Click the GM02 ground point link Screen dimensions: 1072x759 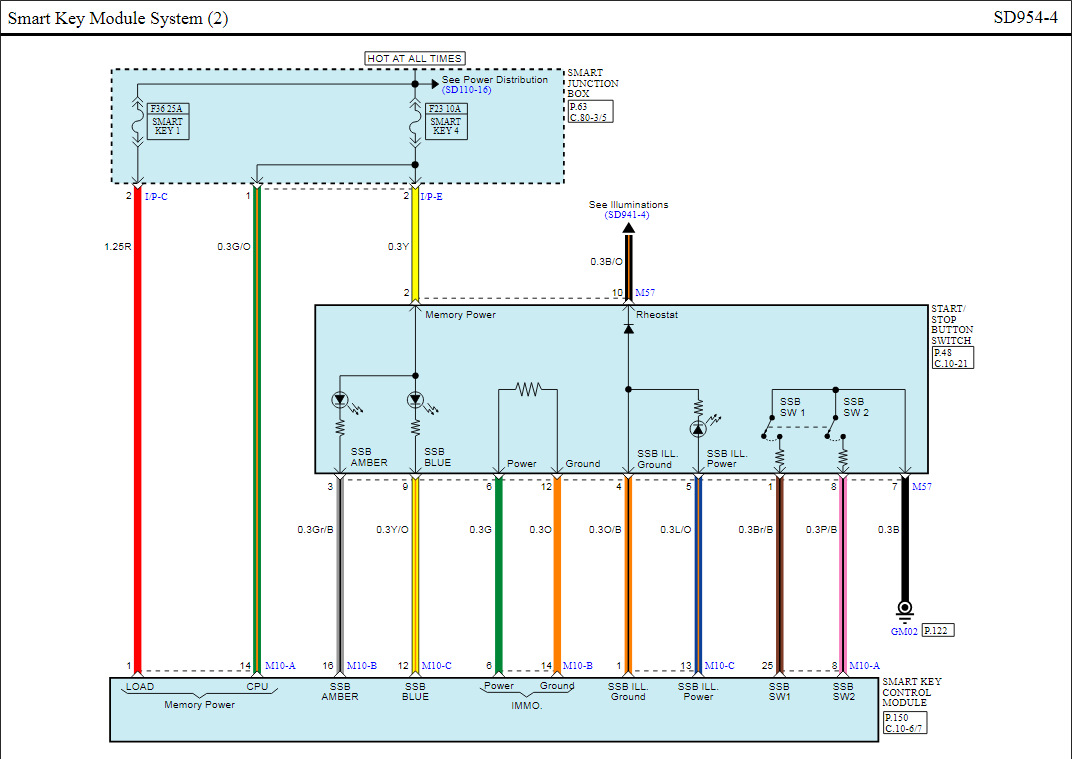[x=904, y=631]
